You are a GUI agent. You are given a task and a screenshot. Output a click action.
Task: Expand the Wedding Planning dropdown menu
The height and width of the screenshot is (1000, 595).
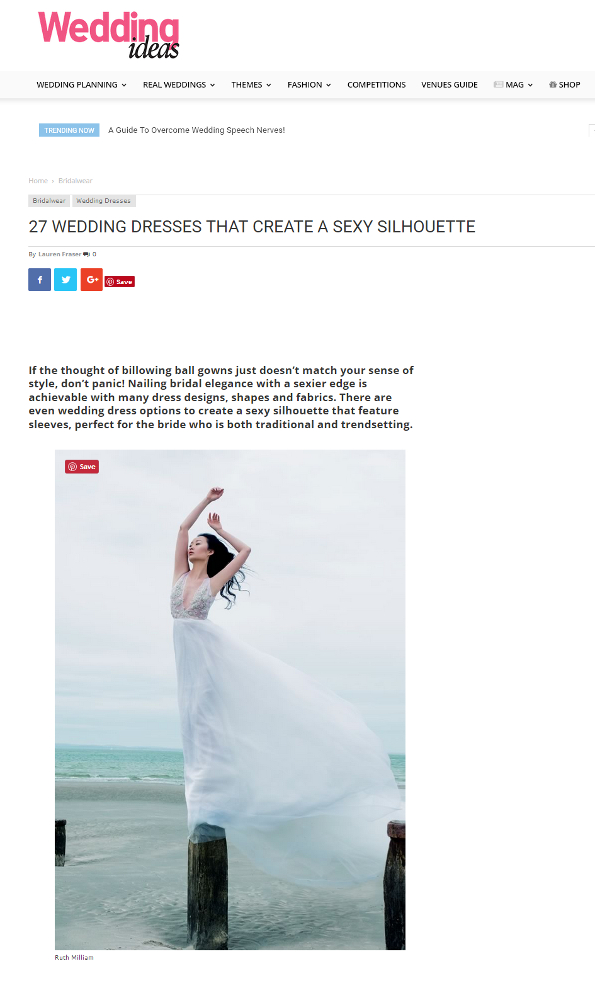(x=81, y=85)
